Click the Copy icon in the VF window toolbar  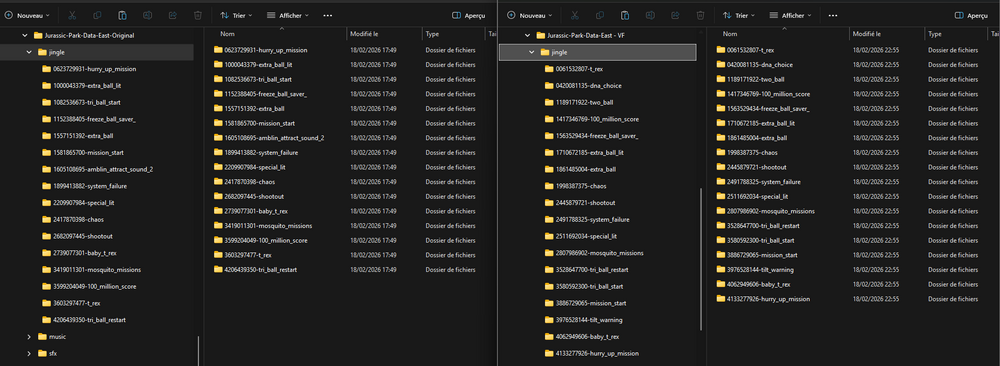(600, 15)
